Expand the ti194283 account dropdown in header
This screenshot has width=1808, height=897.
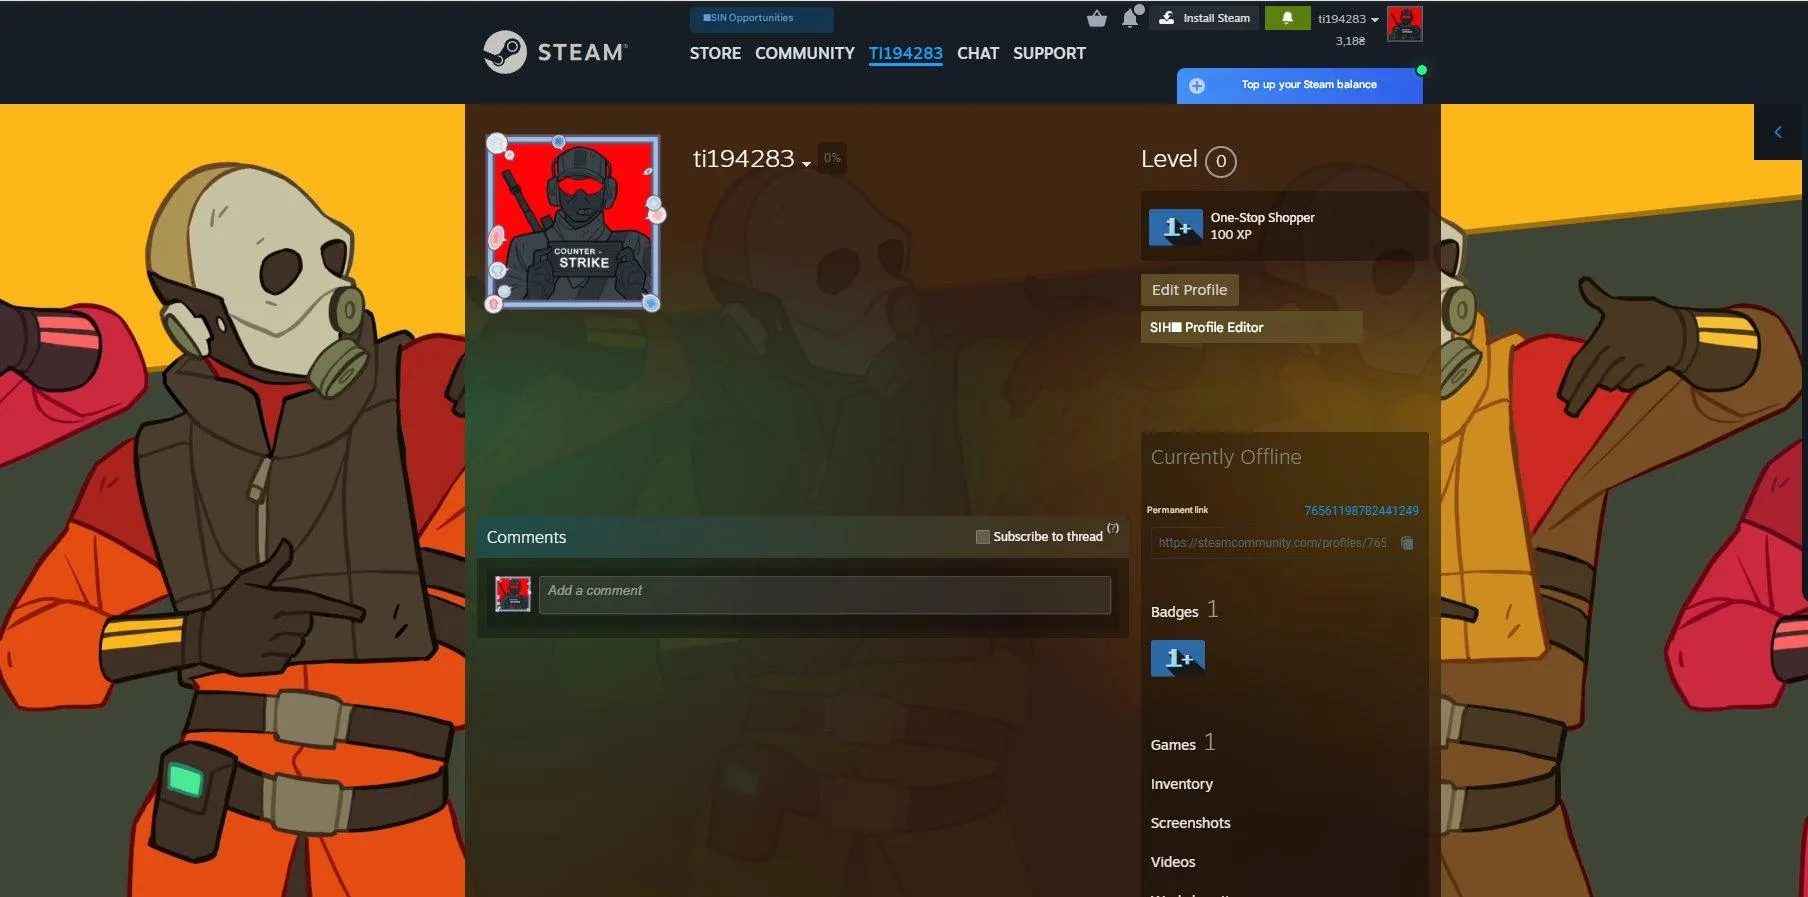1347,19
